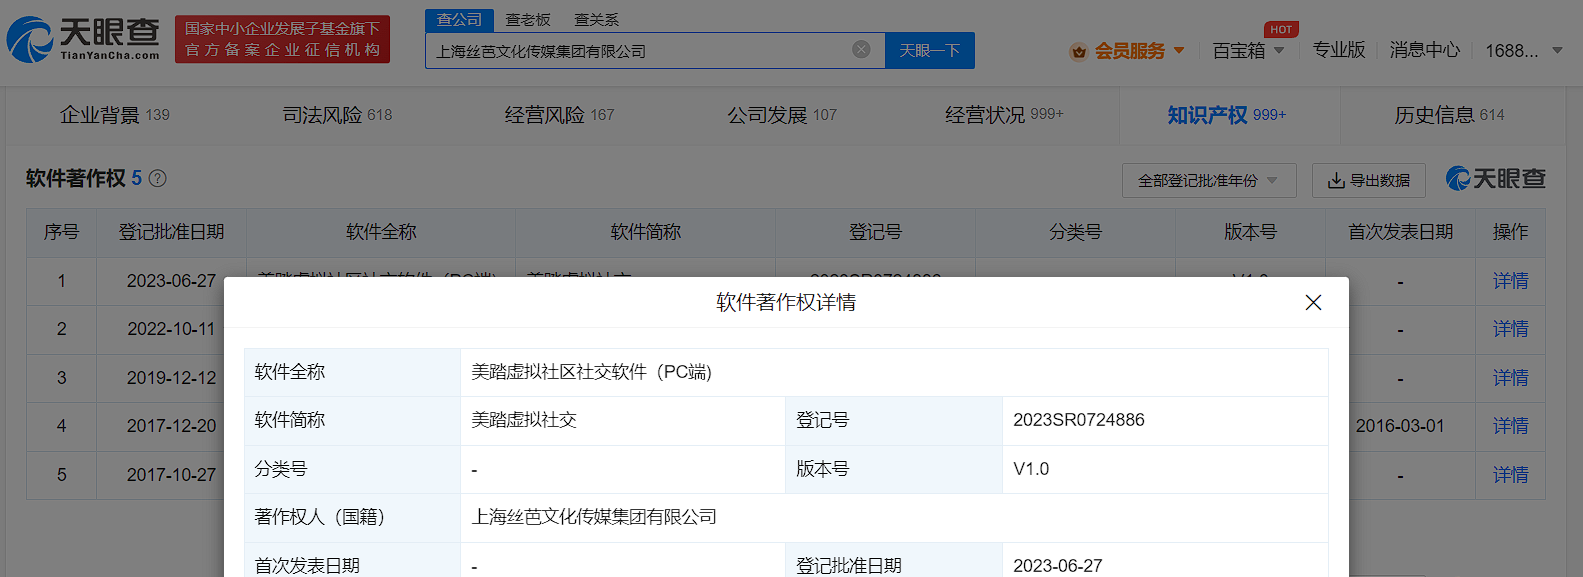The height and width of the screenshot is (577, 1583).
Task: Switch to the 查公司 search tab
Action: 459,20
